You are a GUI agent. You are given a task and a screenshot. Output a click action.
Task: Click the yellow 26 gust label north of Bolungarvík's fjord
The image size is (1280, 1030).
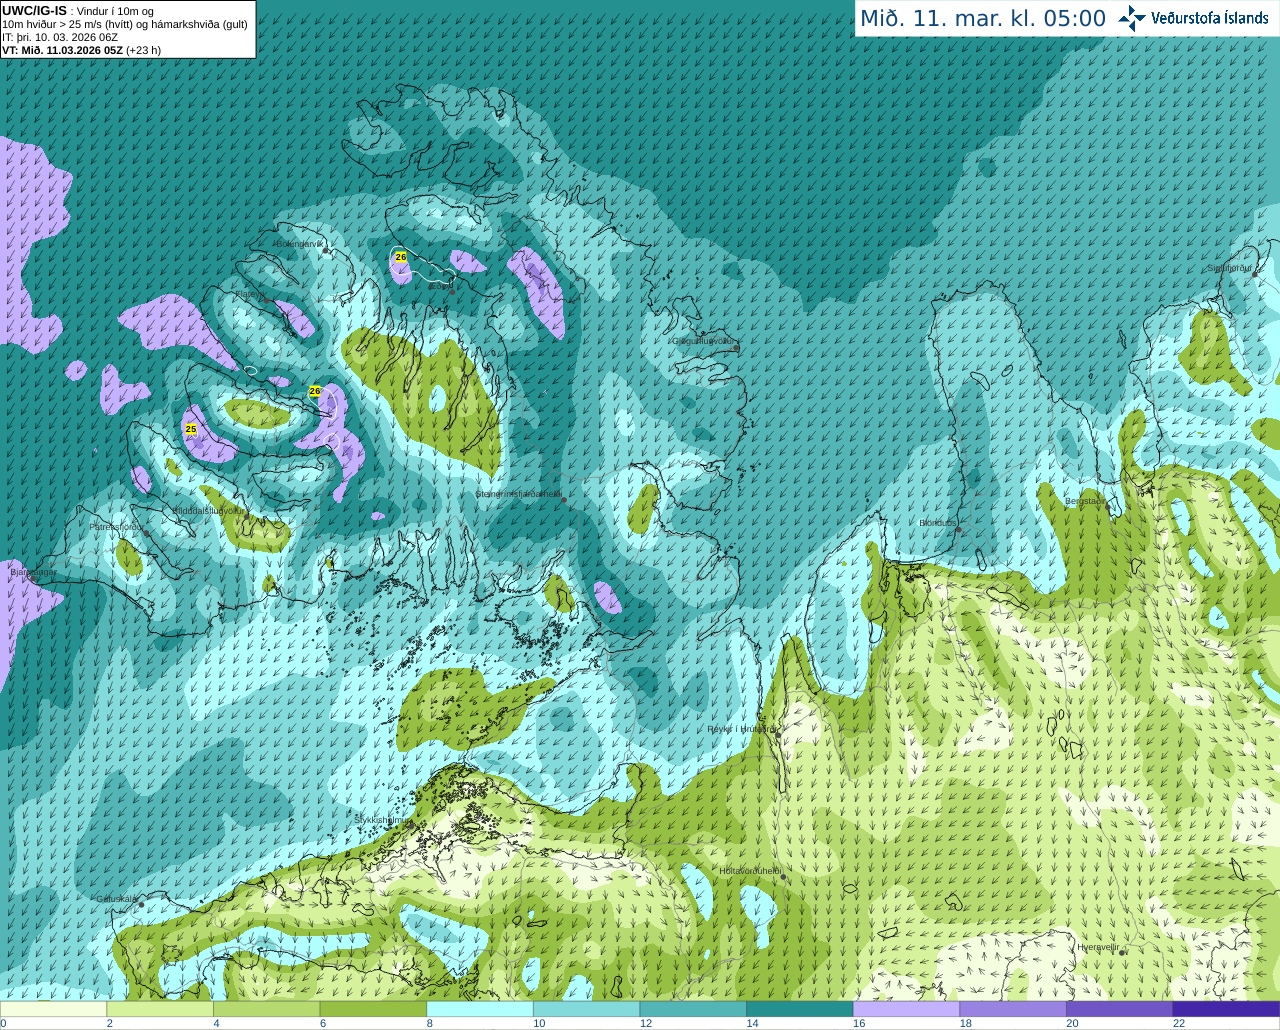point(401,257)
